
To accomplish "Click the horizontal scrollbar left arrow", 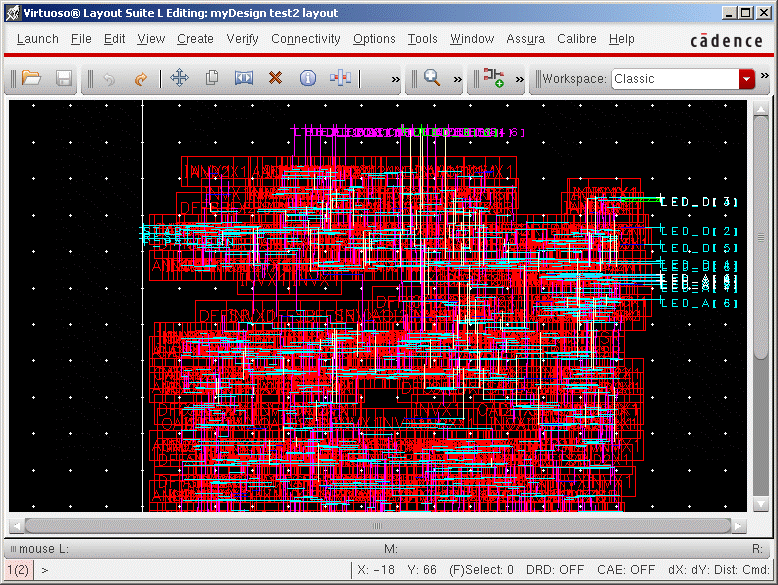I will [x=16, y=525].
